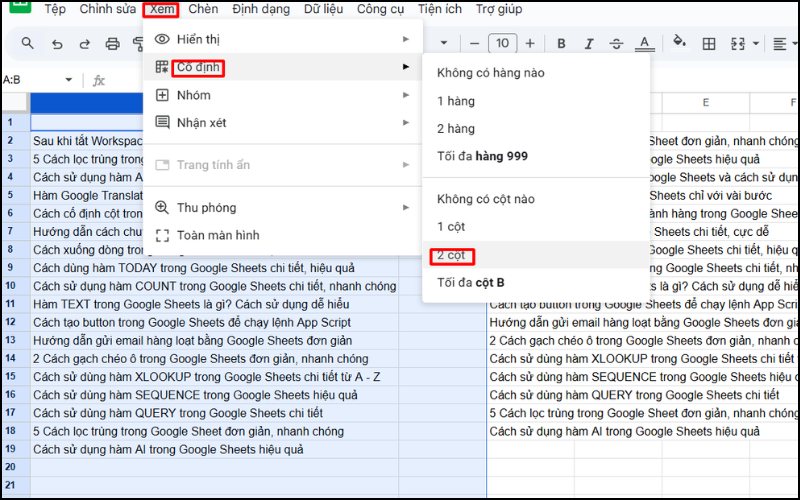Click cell 'Hàm TEXT trong Google Sheets' row 11
The height and width of the screenshot is (500, 800).
214,305
